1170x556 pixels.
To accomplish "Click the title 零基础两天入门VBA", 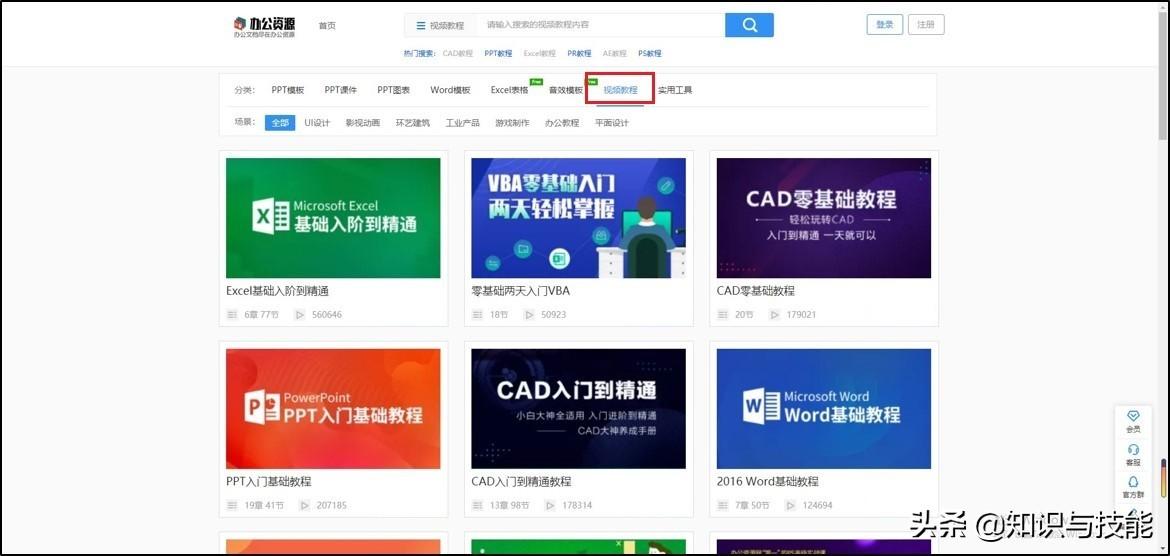I will (x=521, y=291).
